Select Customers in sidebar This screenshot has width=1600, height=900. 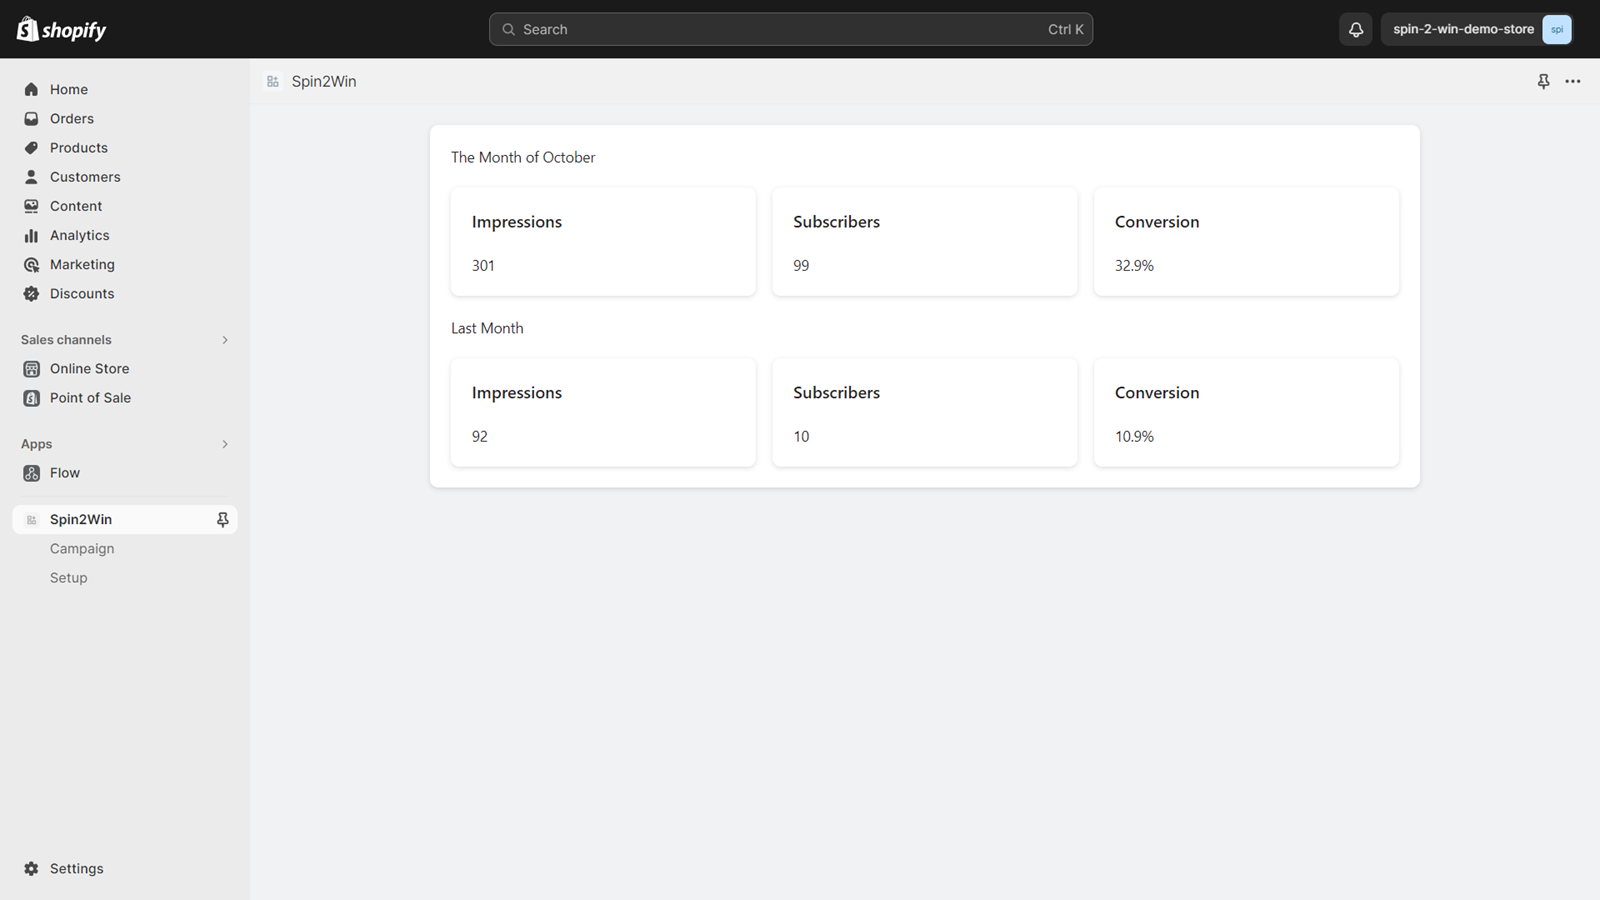click(125, 176)
